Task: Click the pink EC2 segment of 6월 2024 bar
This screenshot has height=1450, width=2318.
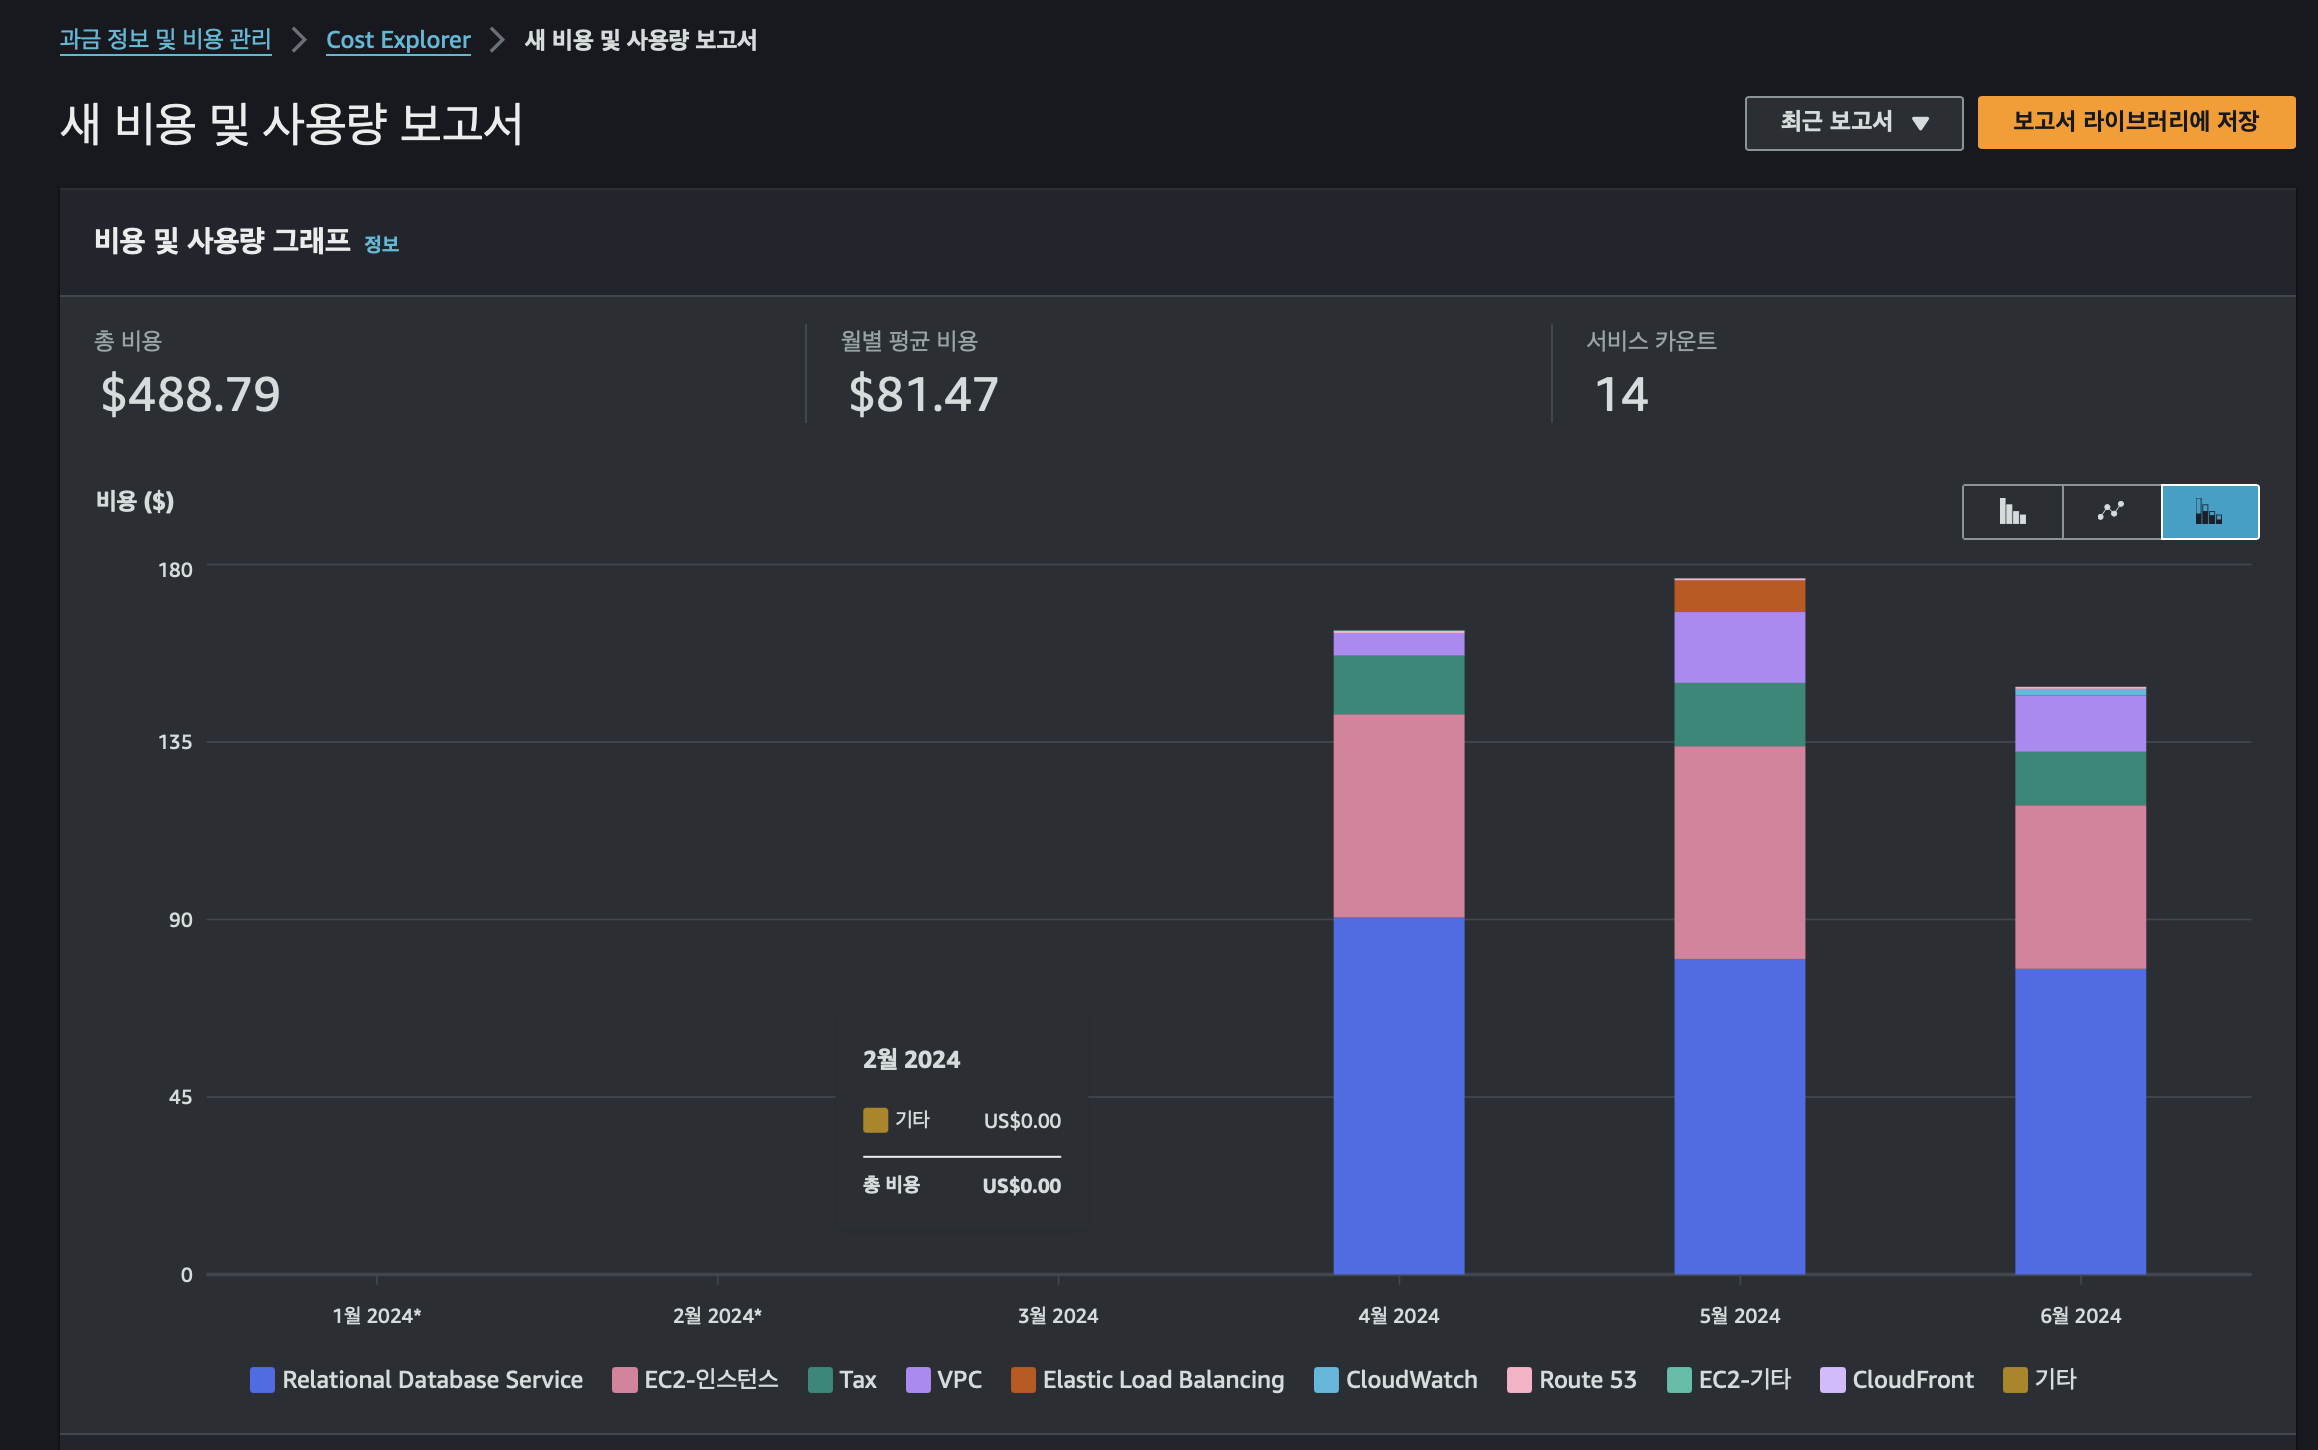Action: pyautogui.click(x=2080, y=887)
